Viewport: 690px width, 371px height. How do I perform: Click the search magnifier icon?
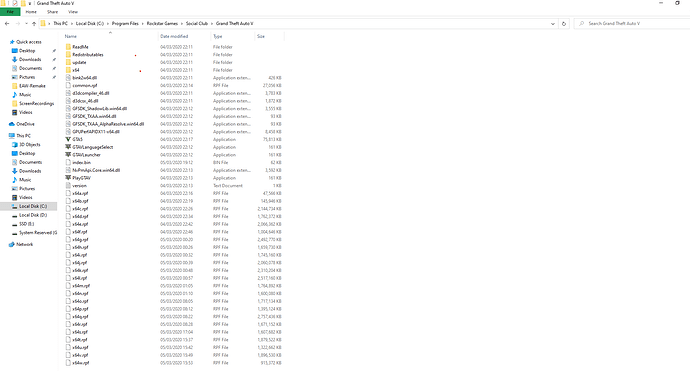pos(581,24)
